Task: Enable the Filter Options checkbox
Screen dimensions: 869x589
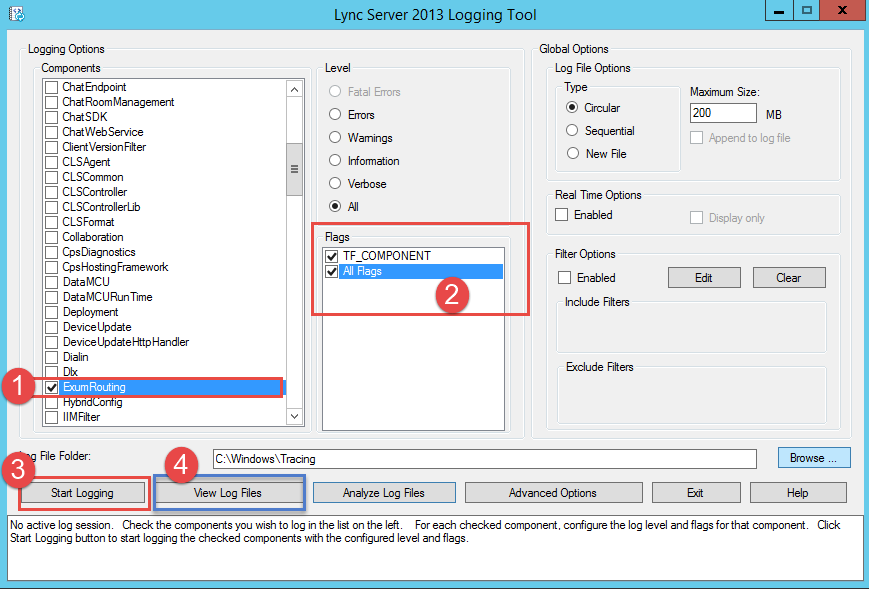Action: tap(564, 278)
